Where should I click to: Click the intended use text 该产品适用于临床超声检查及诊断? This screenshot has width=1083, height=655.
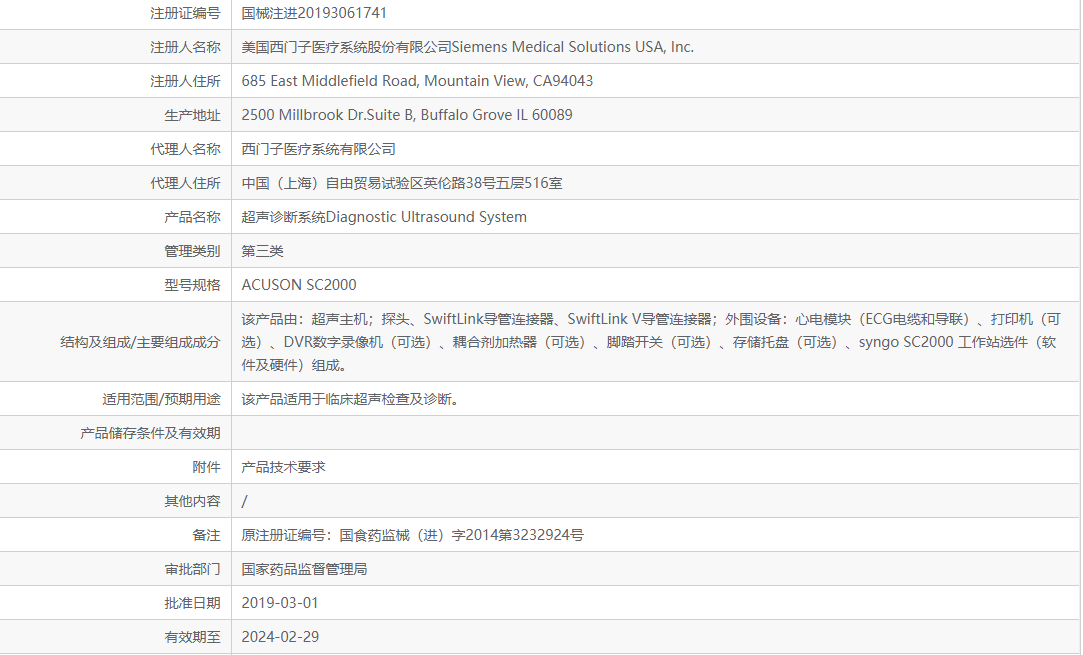[x=350, y=399]
